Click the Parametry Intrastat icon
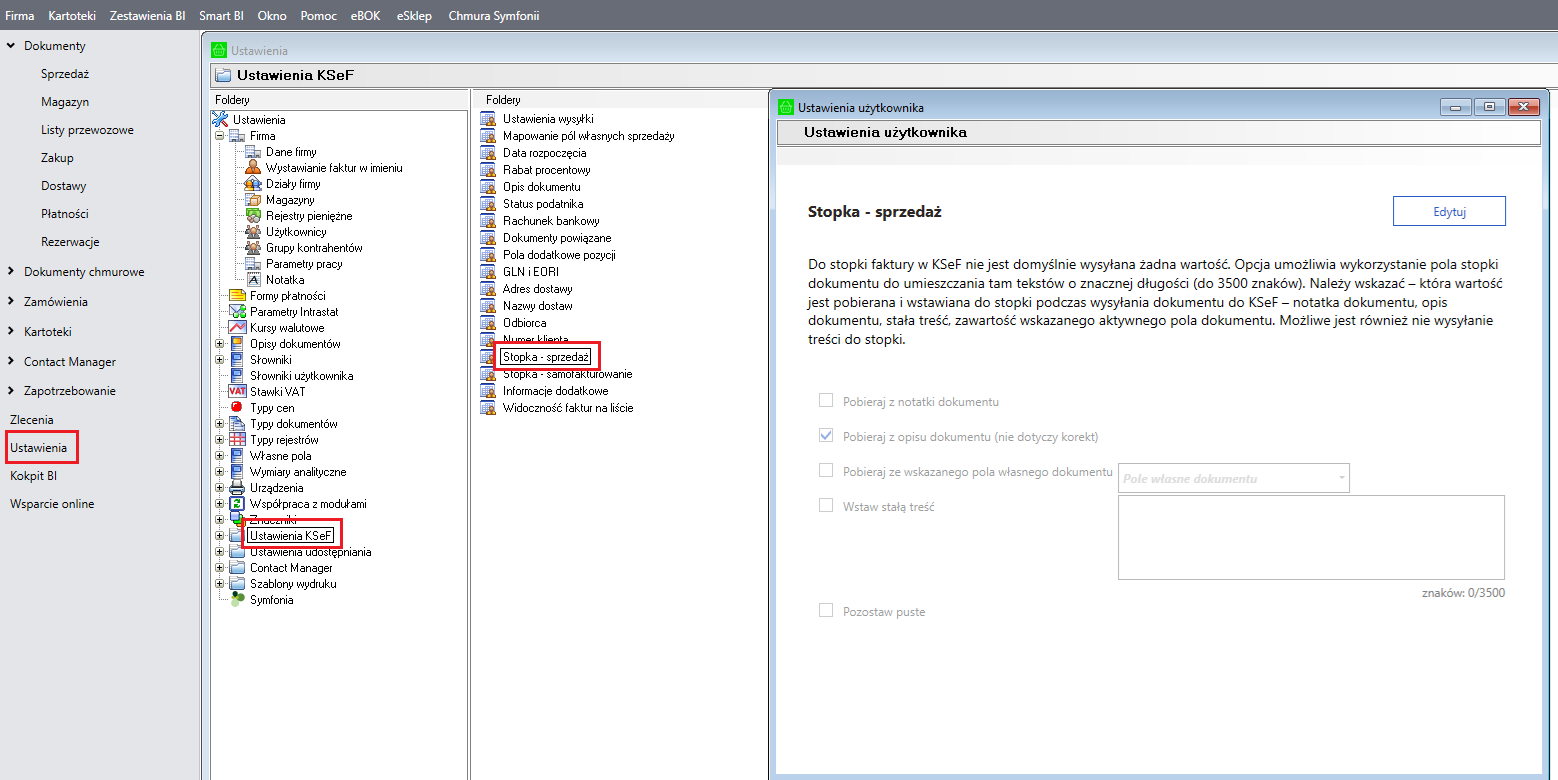This screenshot has width=1558, height=780. 237,312
